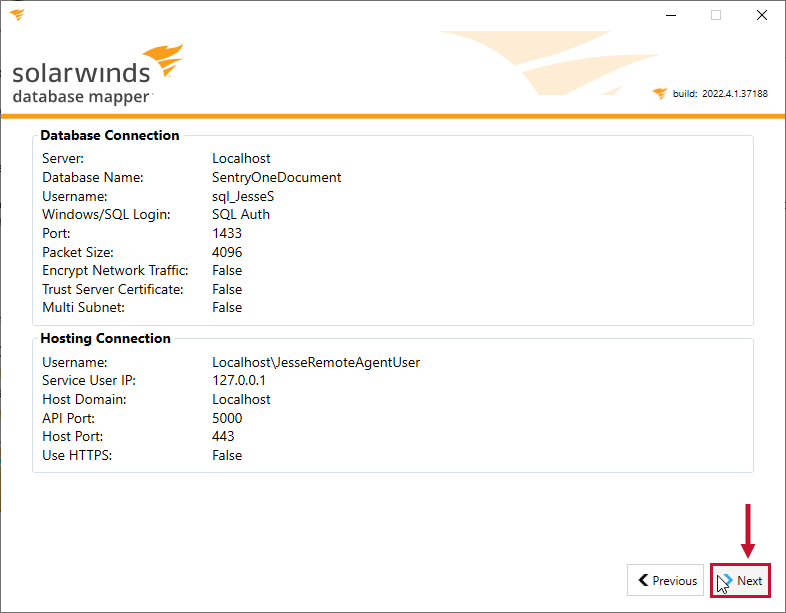This screenshot has height=613, width=786.
Task: Click hosting username Localhost\JesseRemoteAgentUser
Action: pyautogui.click(x=316, y=362)
